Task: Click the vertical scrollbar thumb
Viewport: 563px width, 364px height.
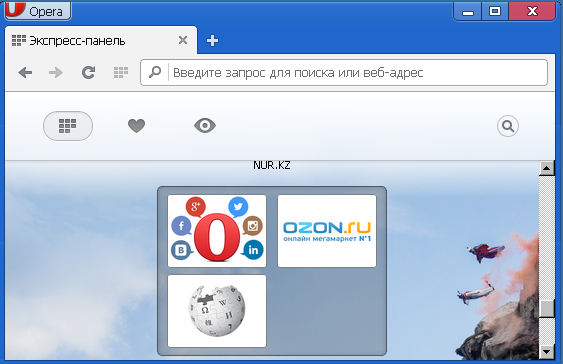Action: click(x=546, y=308)
